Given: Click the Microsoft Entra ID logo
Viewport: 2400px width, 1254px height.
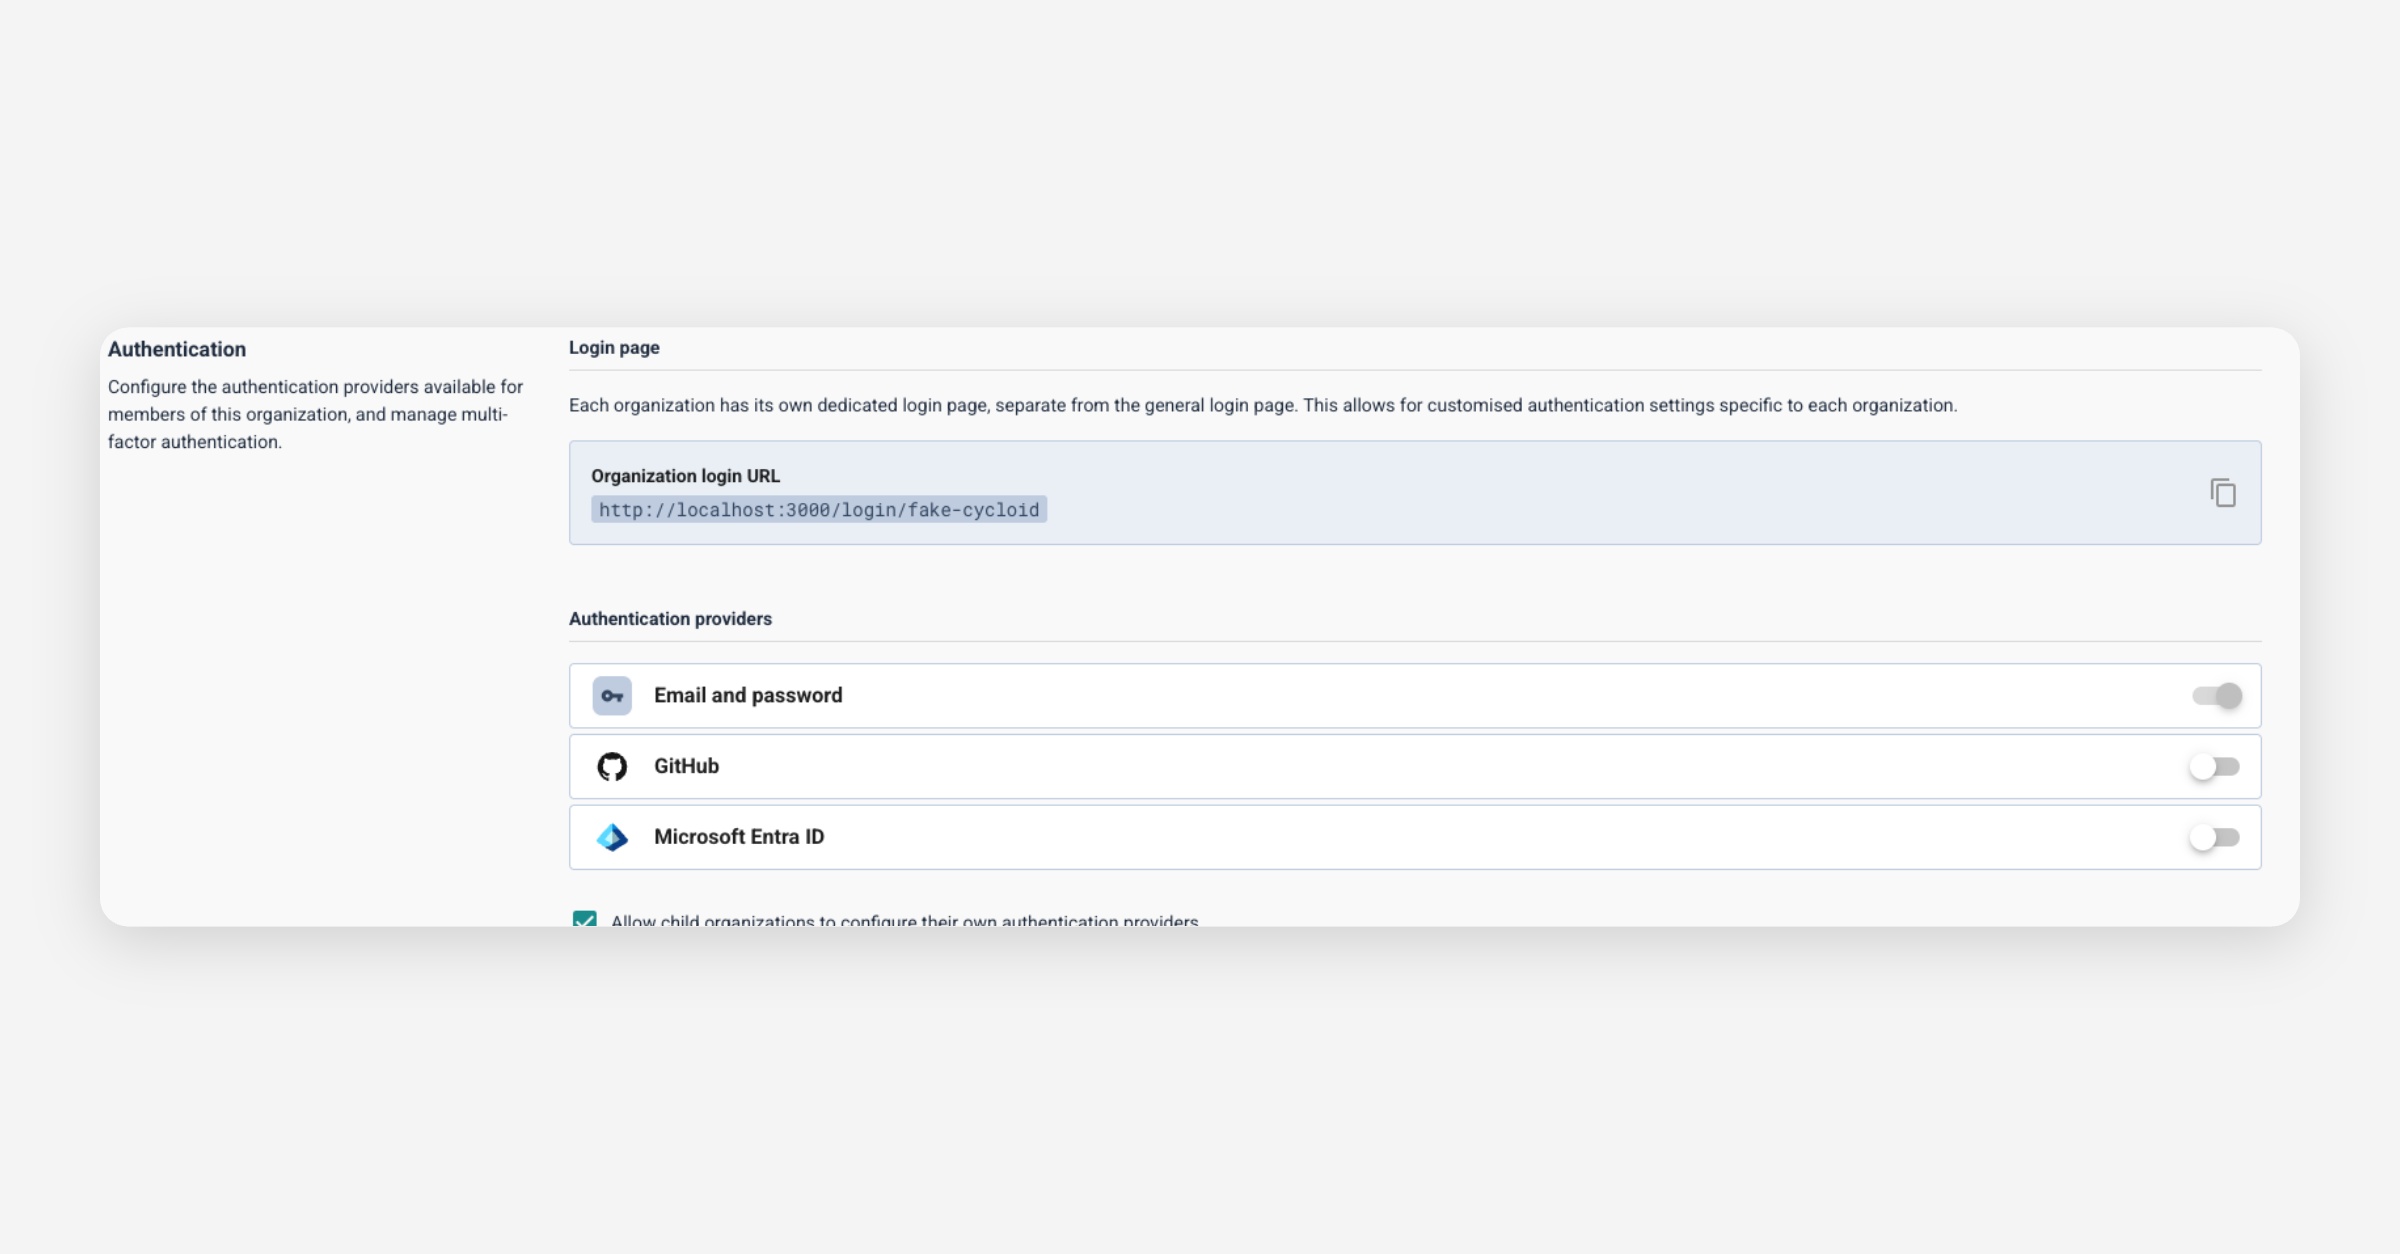Looking at the screenshot, I should [612, 838].
